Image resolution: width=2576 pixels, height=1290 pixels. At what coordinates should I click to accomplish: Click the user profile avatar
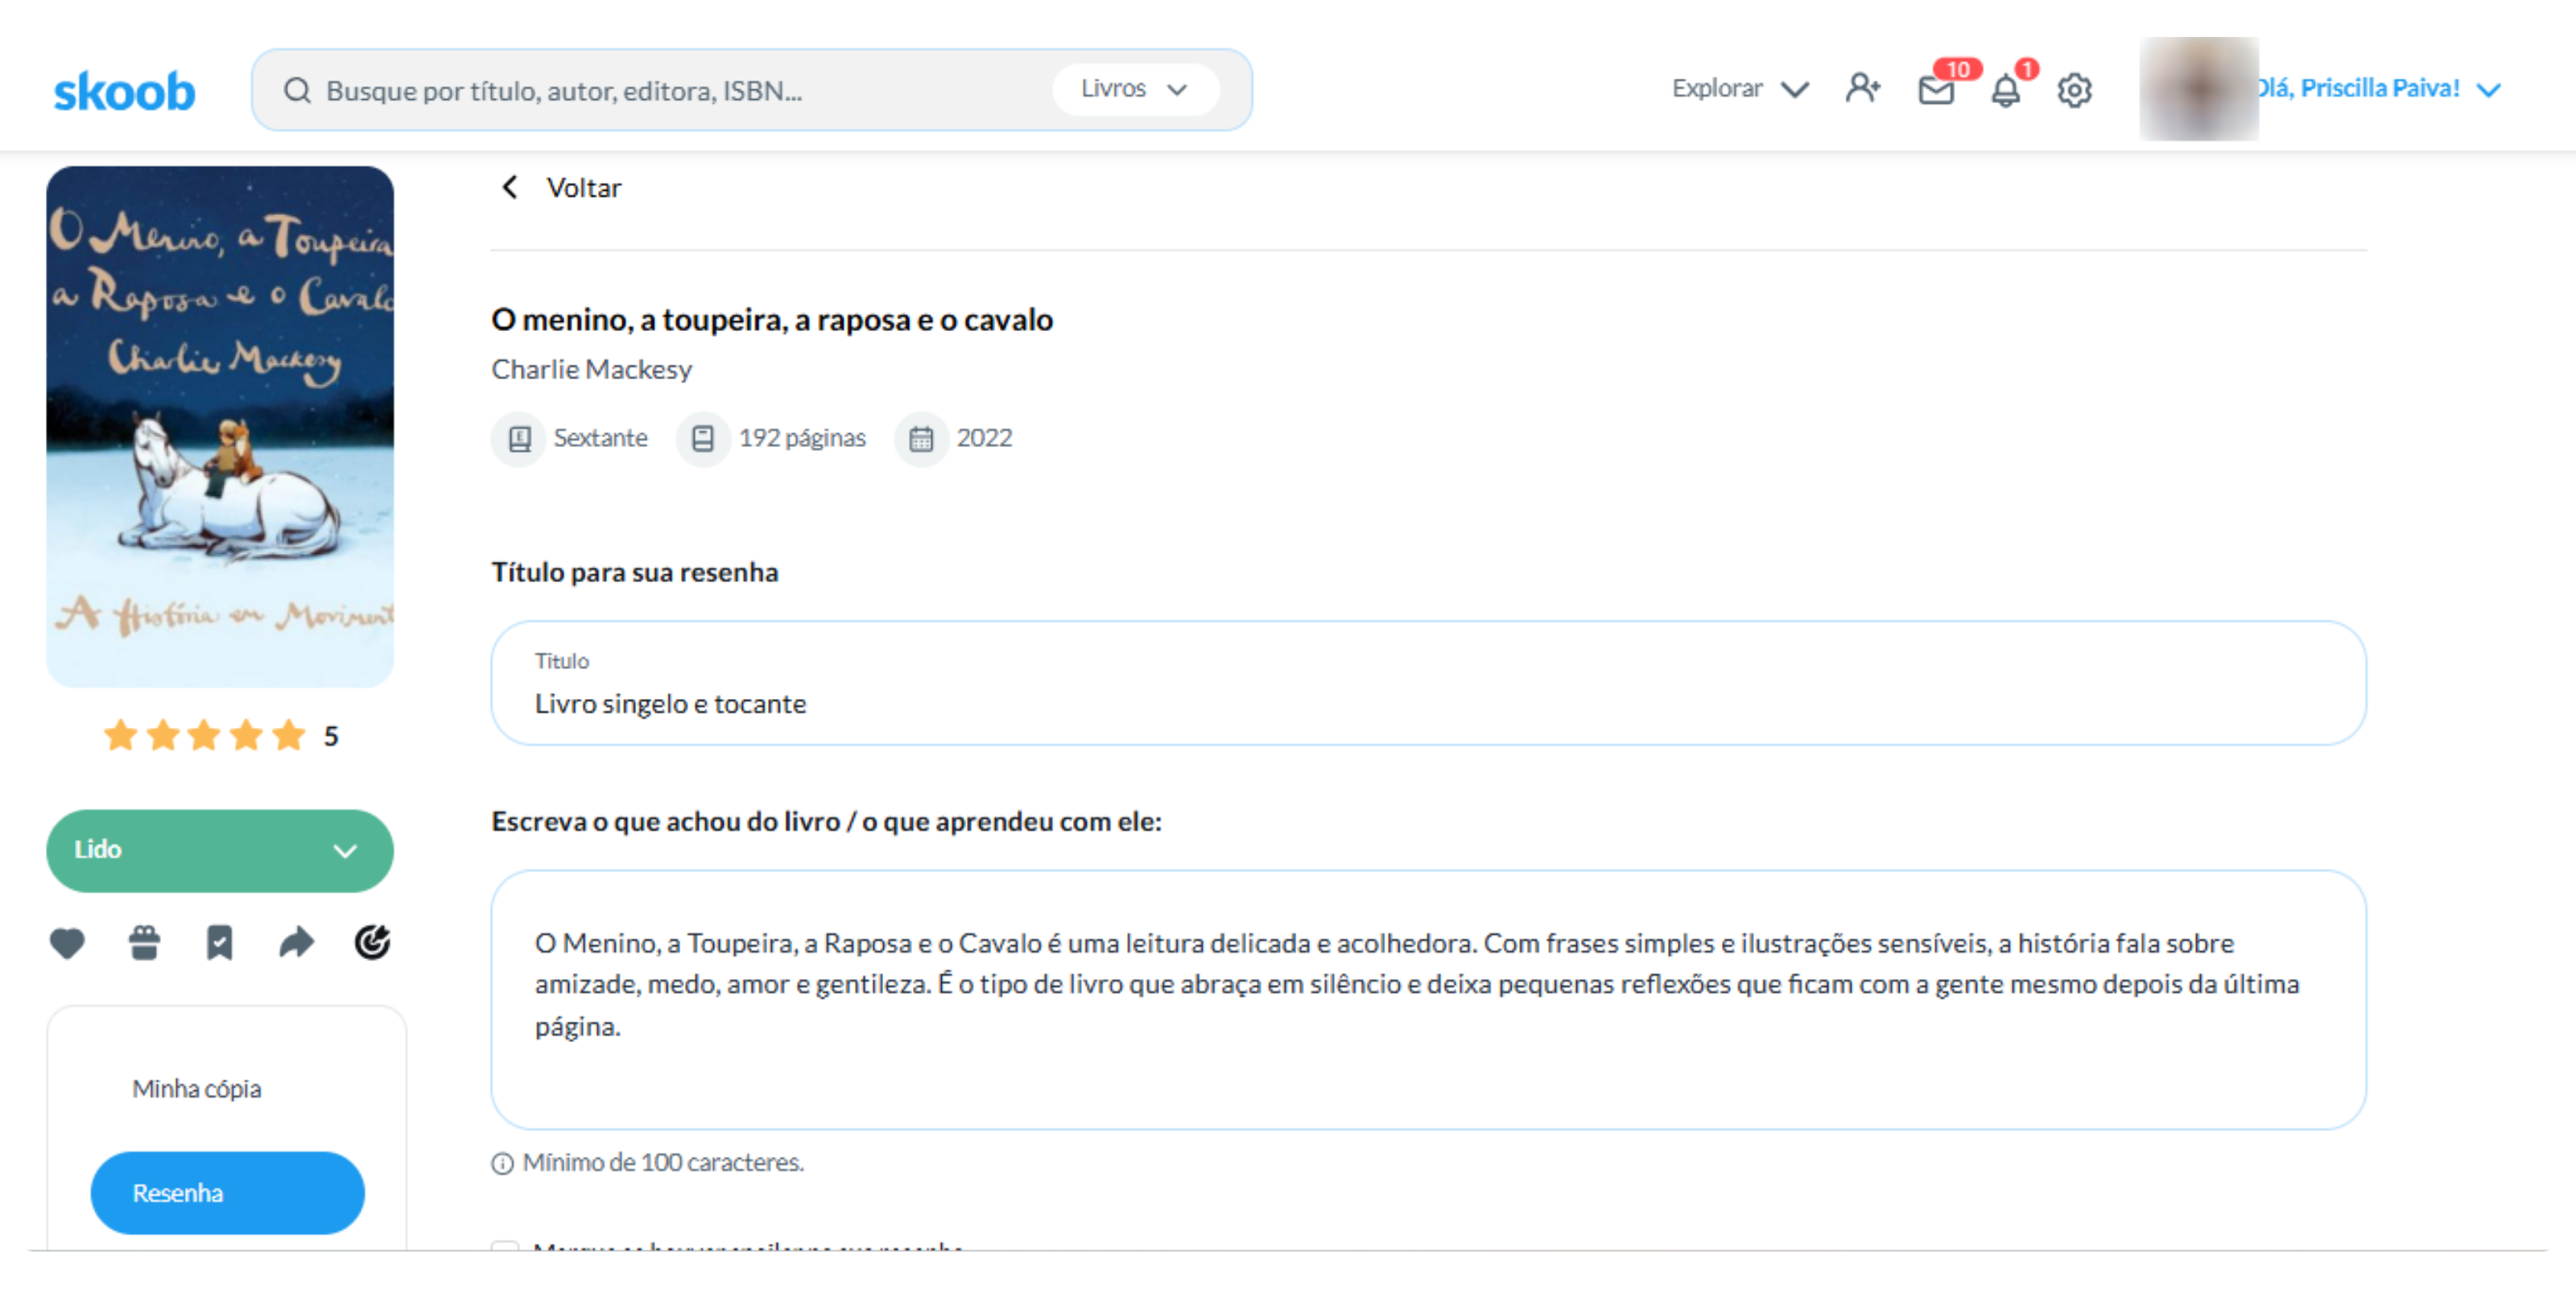click(x=2198, y=89)
